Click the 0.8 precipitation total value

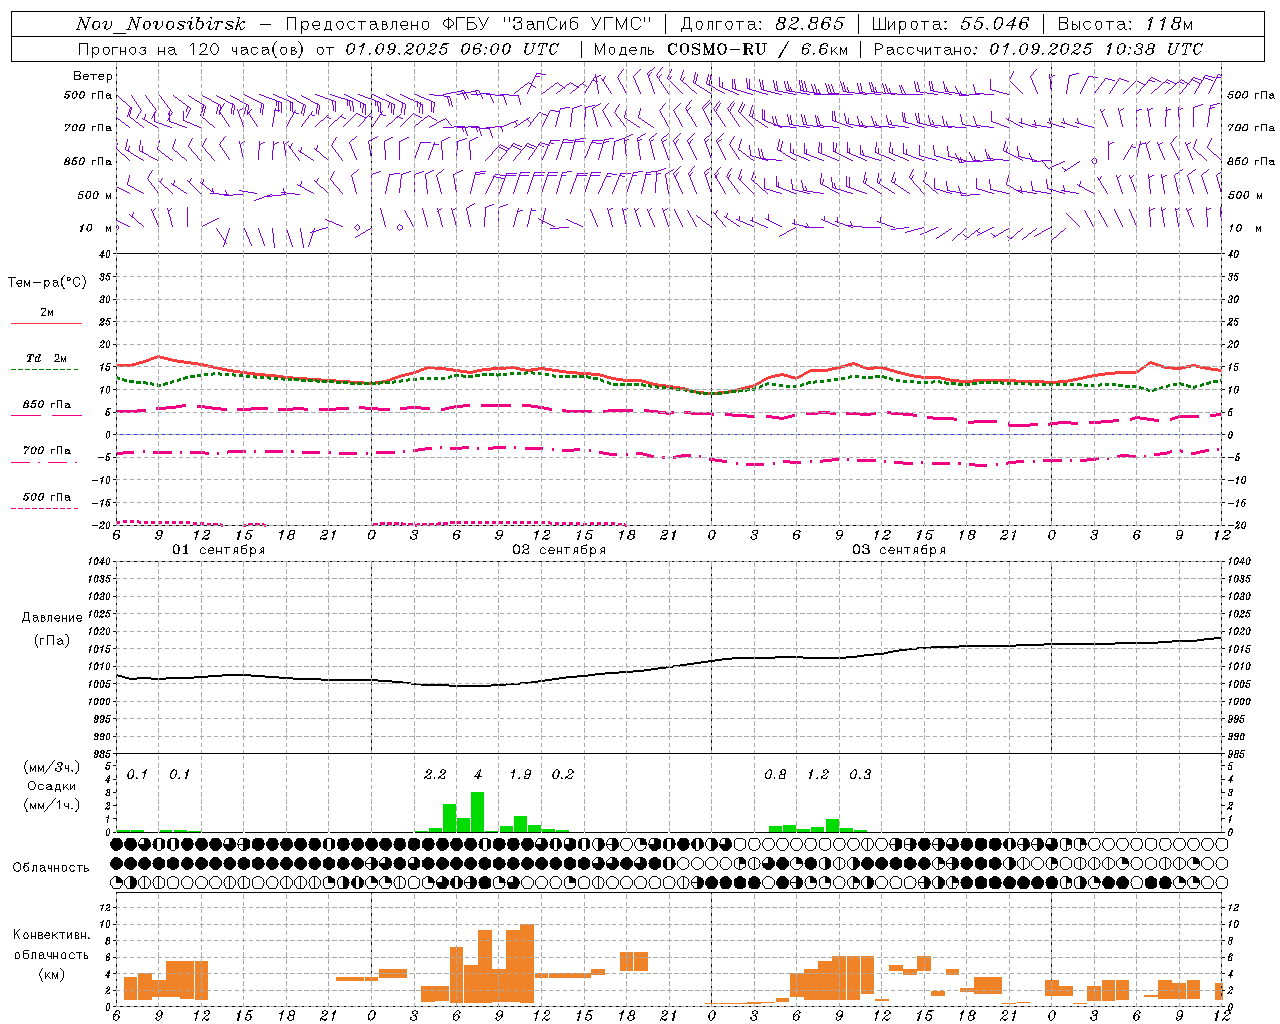tap(775, 775)
